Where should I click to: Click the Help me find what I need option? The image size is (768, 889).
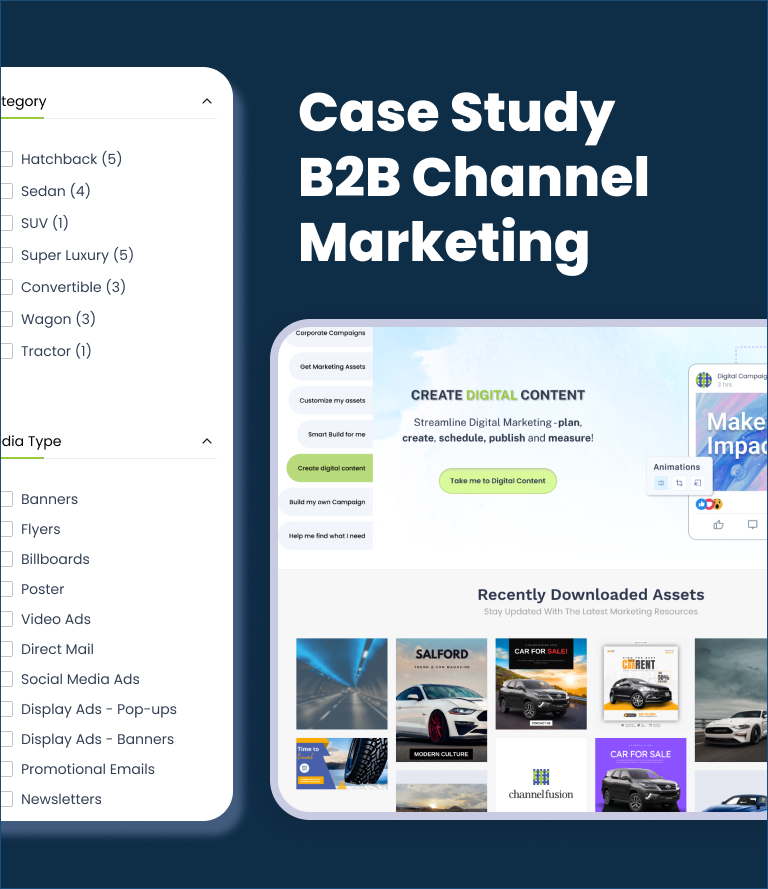pyautogui.click(x=327, y=536)
